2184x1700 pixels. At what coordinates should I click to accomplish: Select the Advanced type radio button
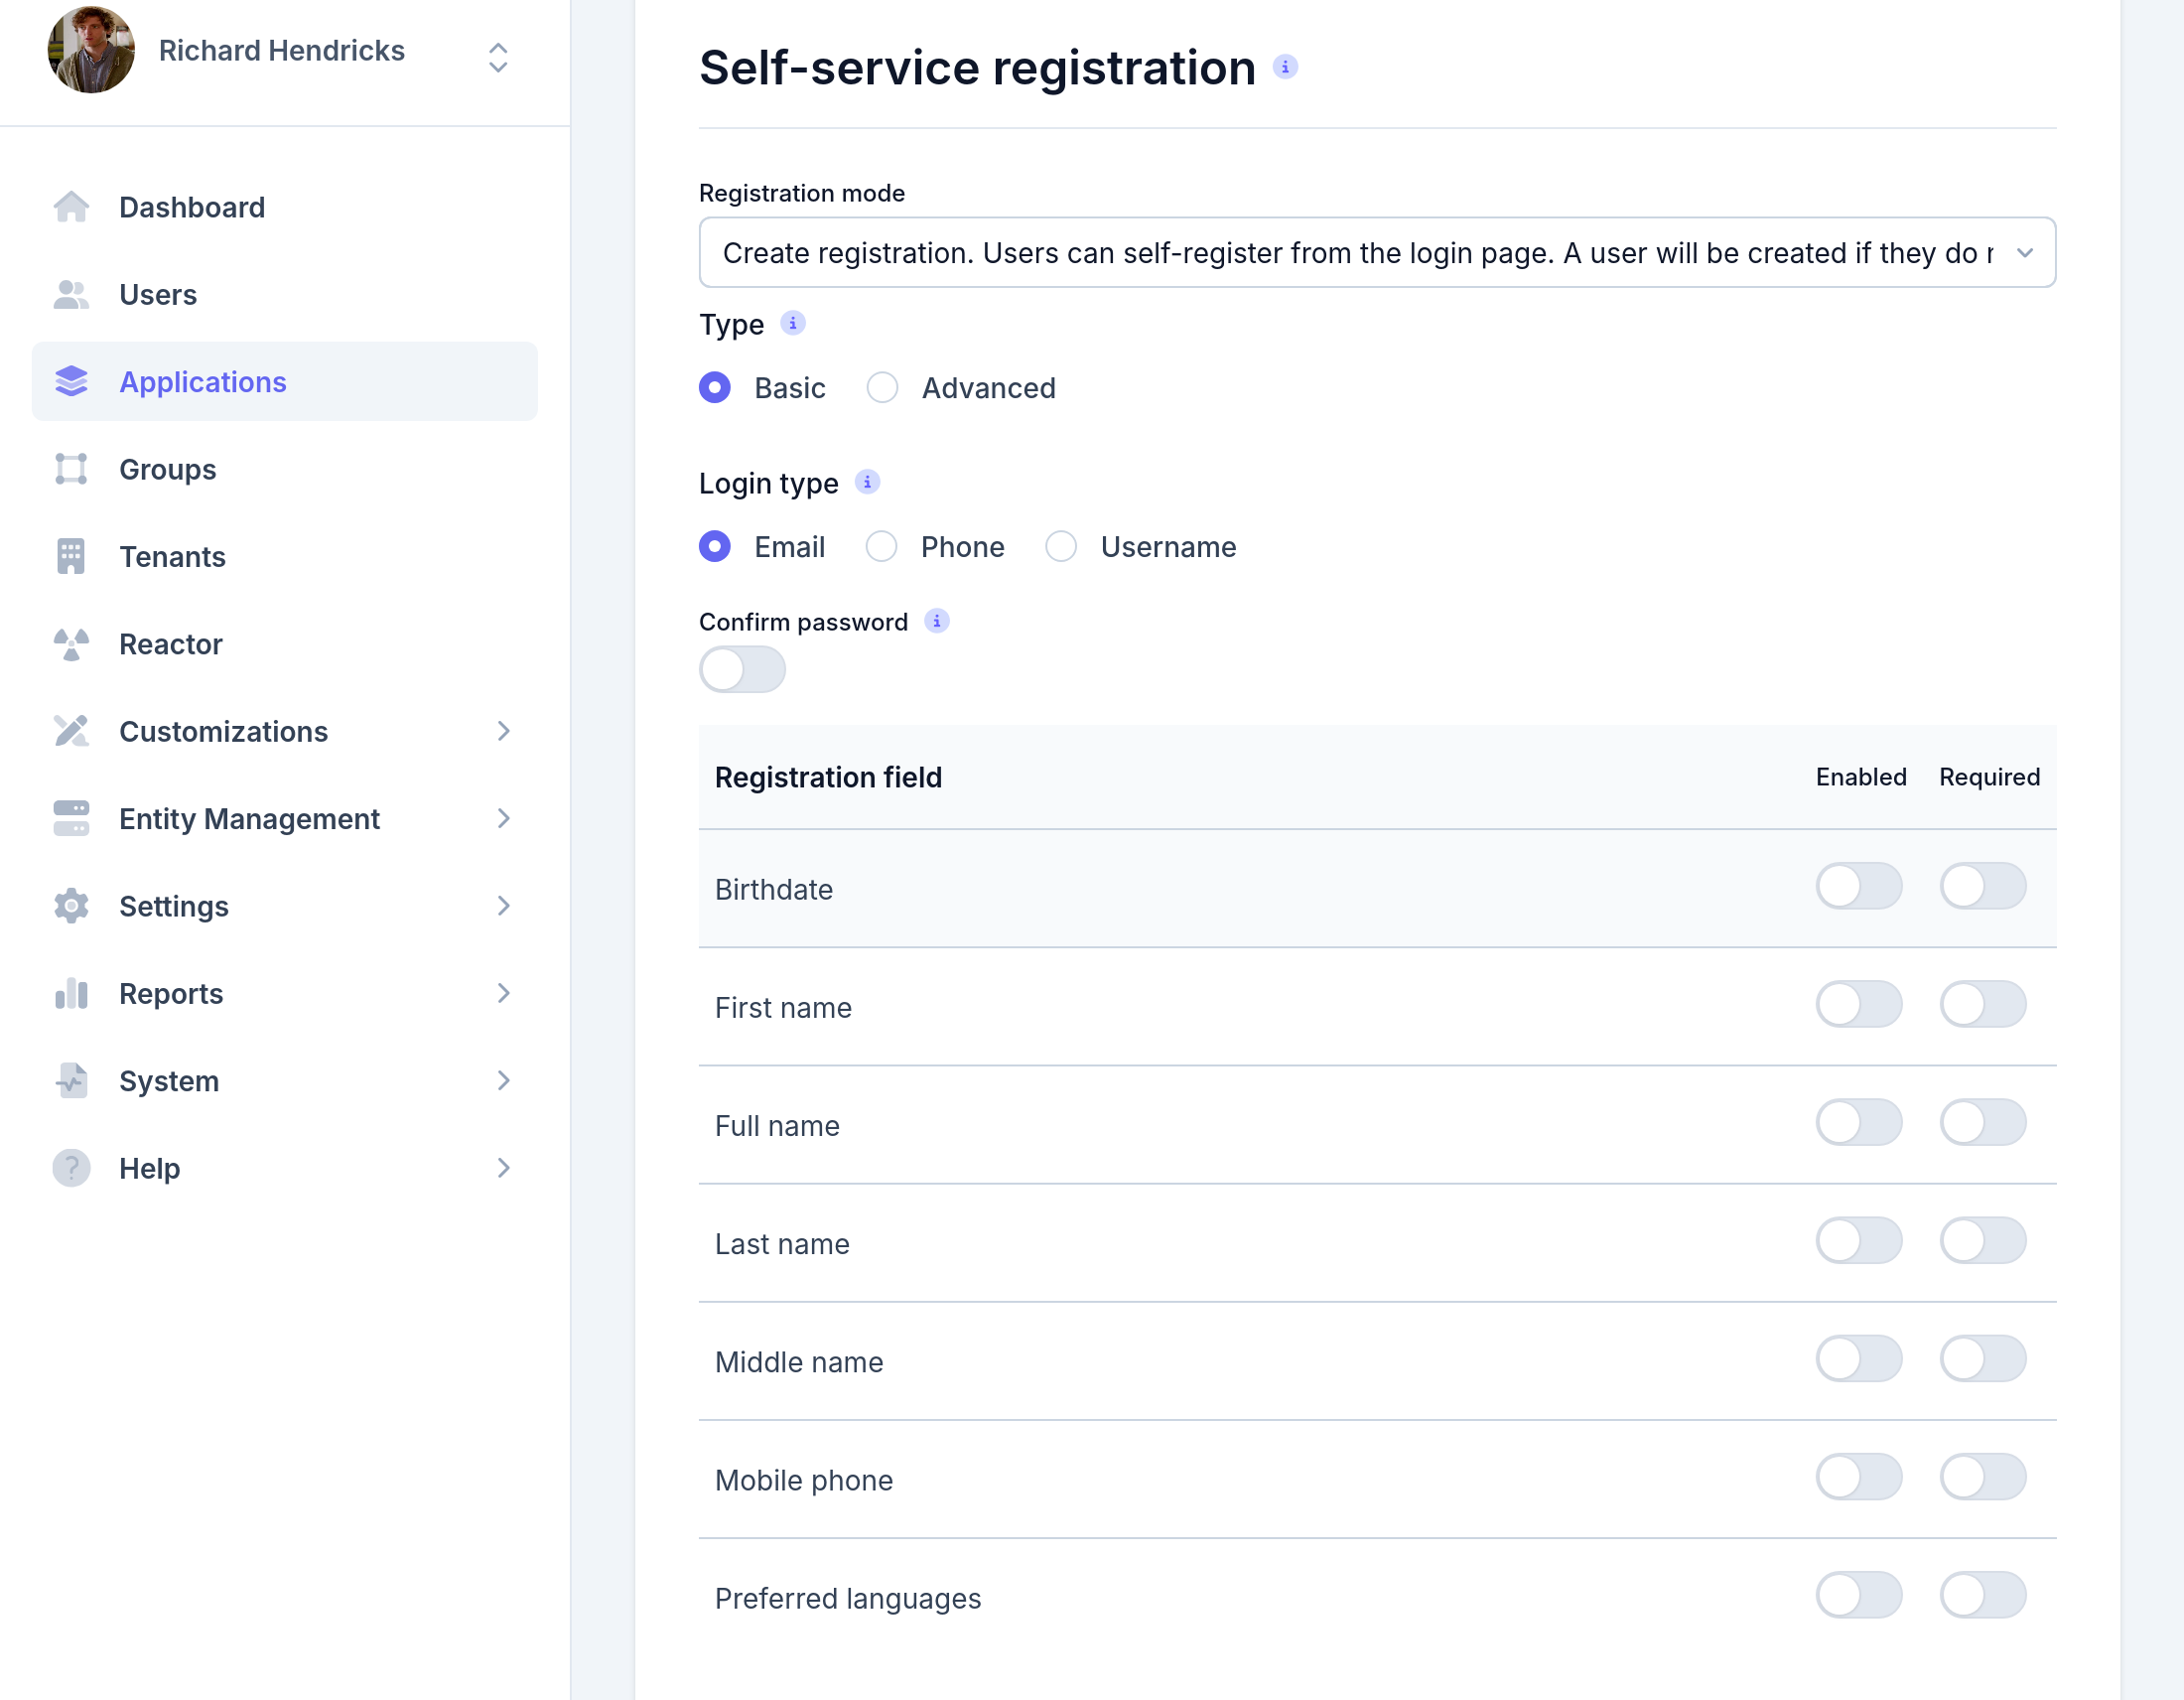pos(882,387)
